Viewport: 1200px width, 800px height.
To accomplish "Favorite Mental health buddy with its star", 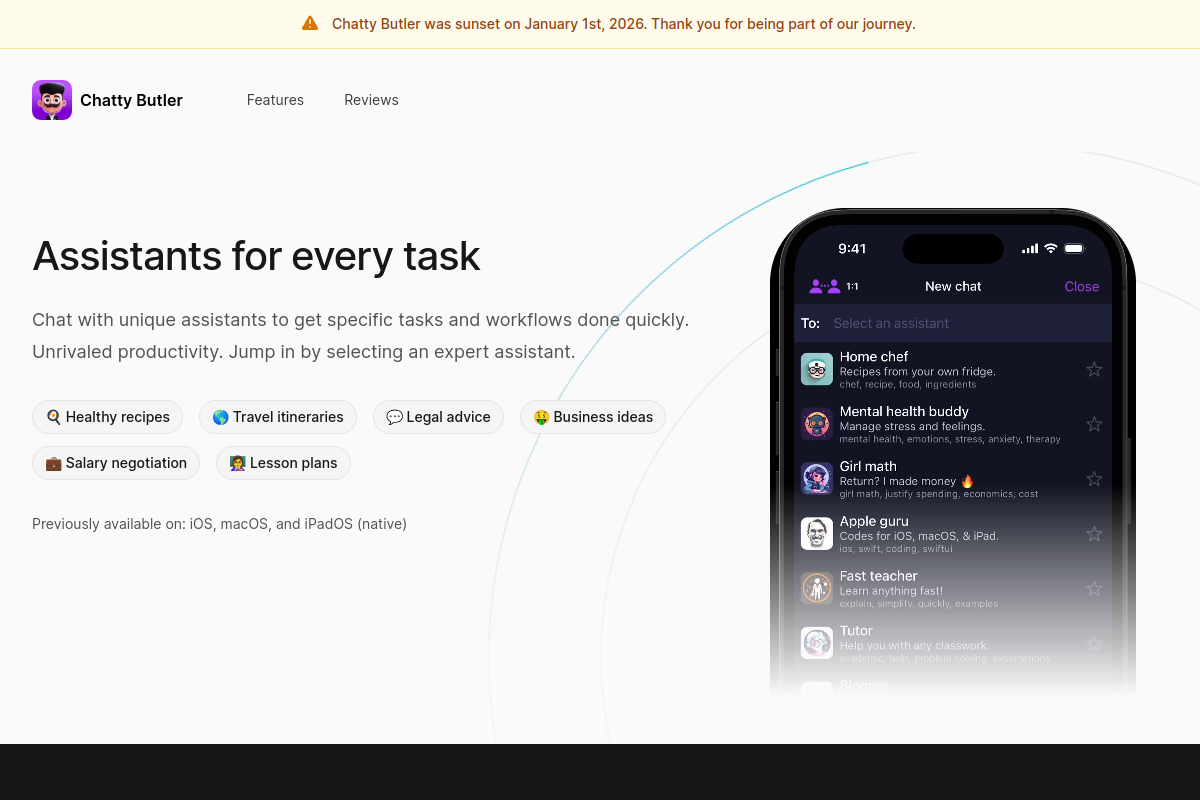I will pyautogui.click(x=1094, y=424).
